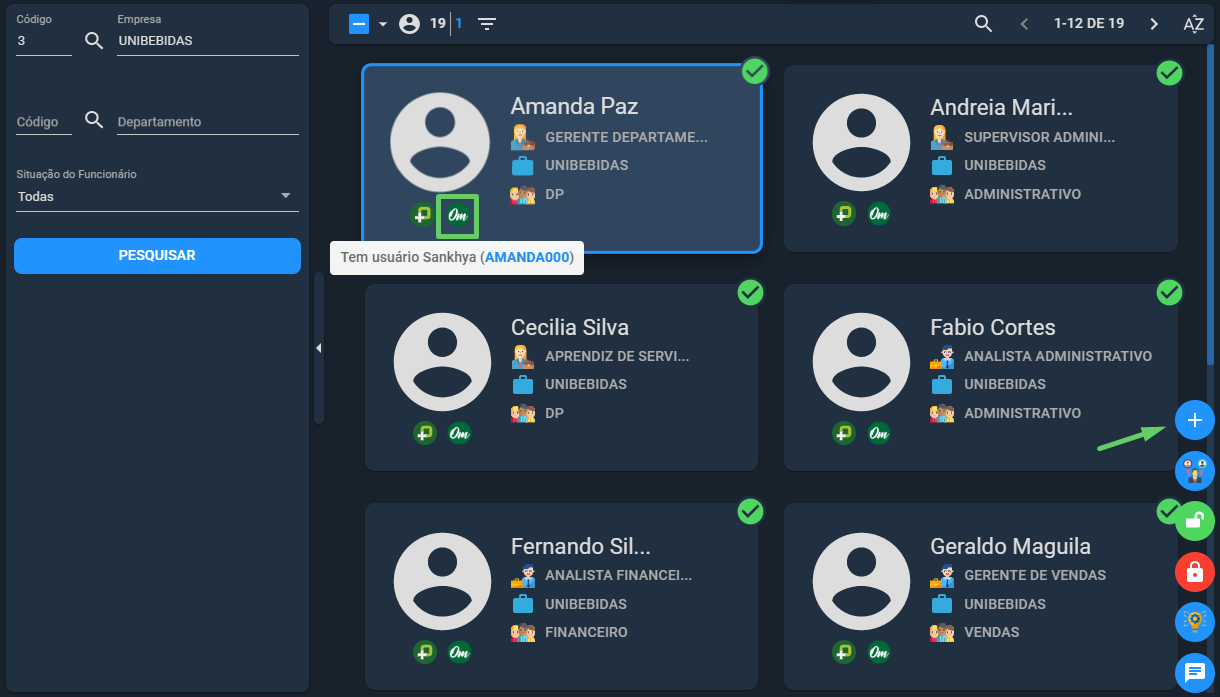This screenshot has width=1220, height=697.
Task: Click the red lock floating button
Action: (x=1194, y=572)
